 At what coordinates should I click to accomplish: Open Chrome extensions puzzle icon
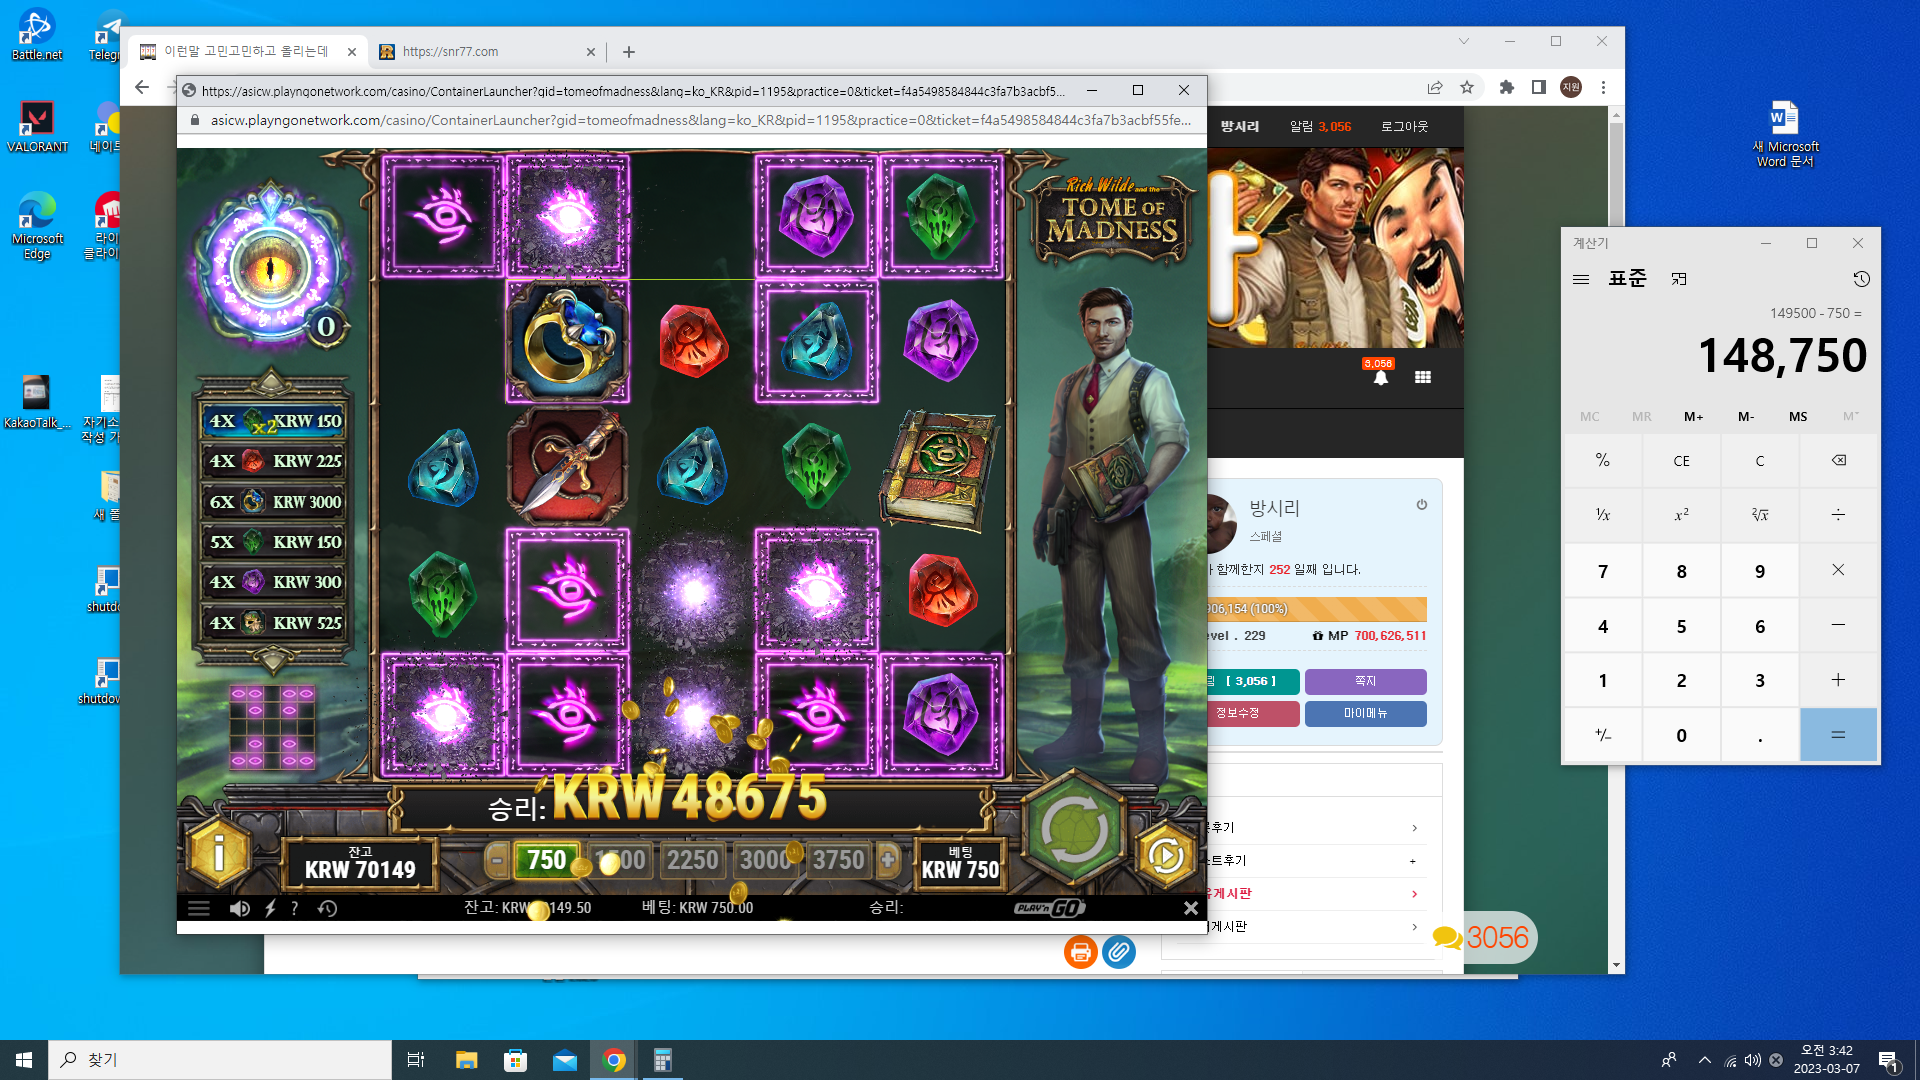(x=1507, y=87)
